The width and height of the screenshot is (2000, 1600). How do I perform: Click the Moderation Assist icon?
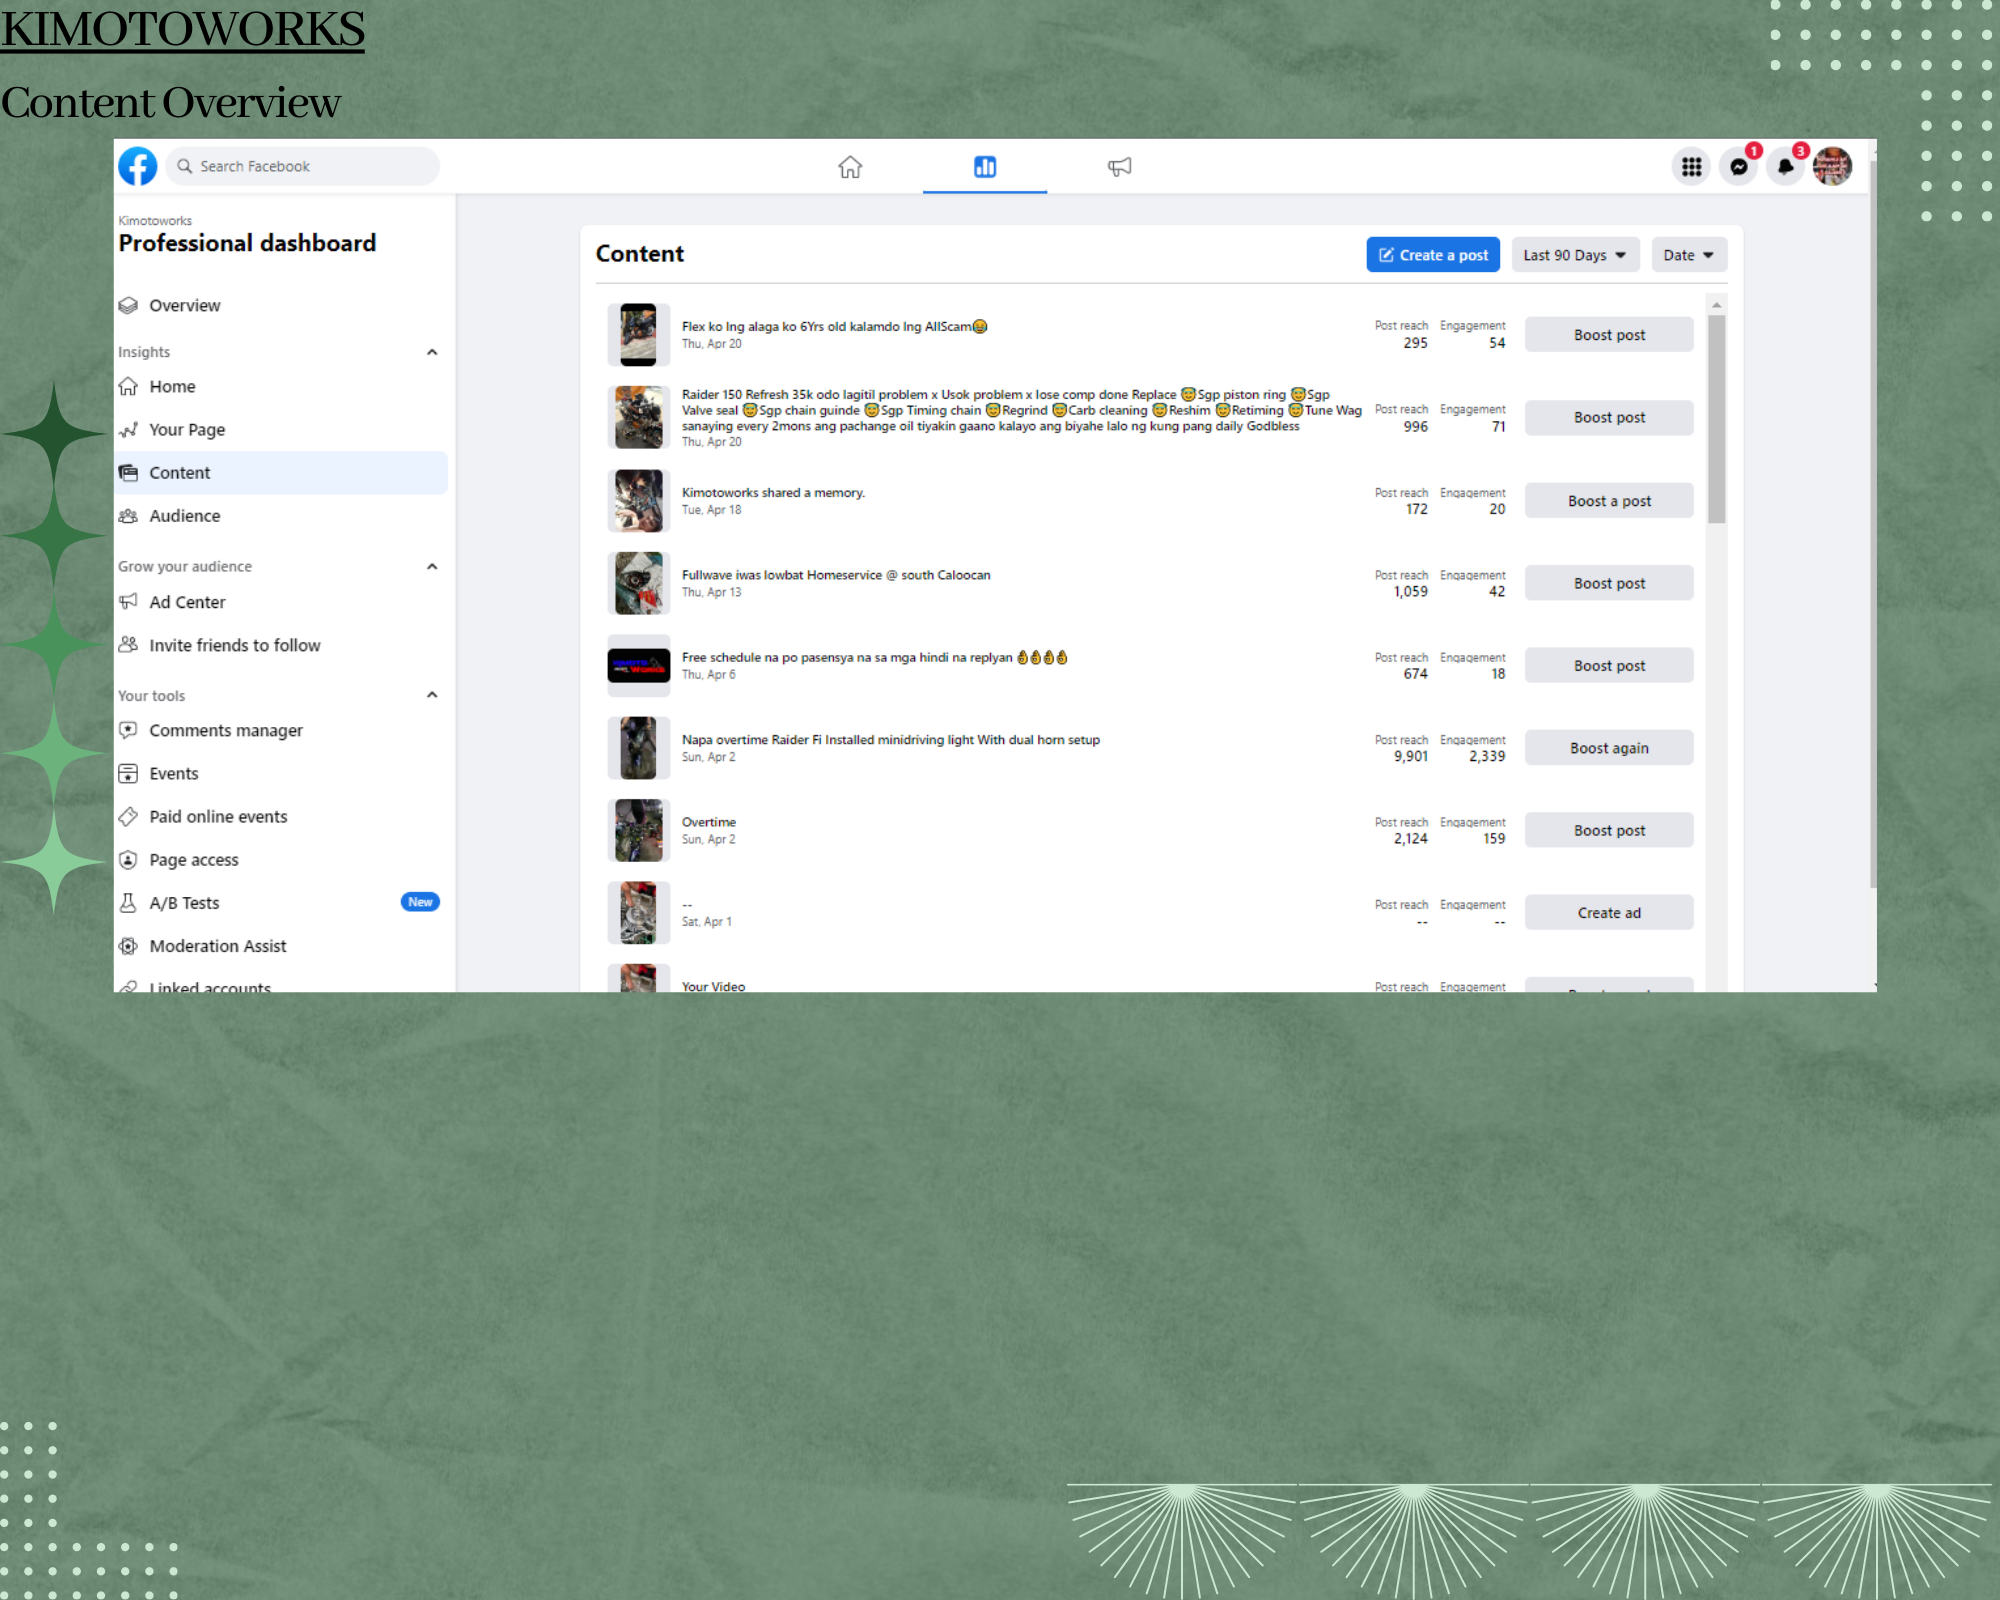click(x=128, y=946)
